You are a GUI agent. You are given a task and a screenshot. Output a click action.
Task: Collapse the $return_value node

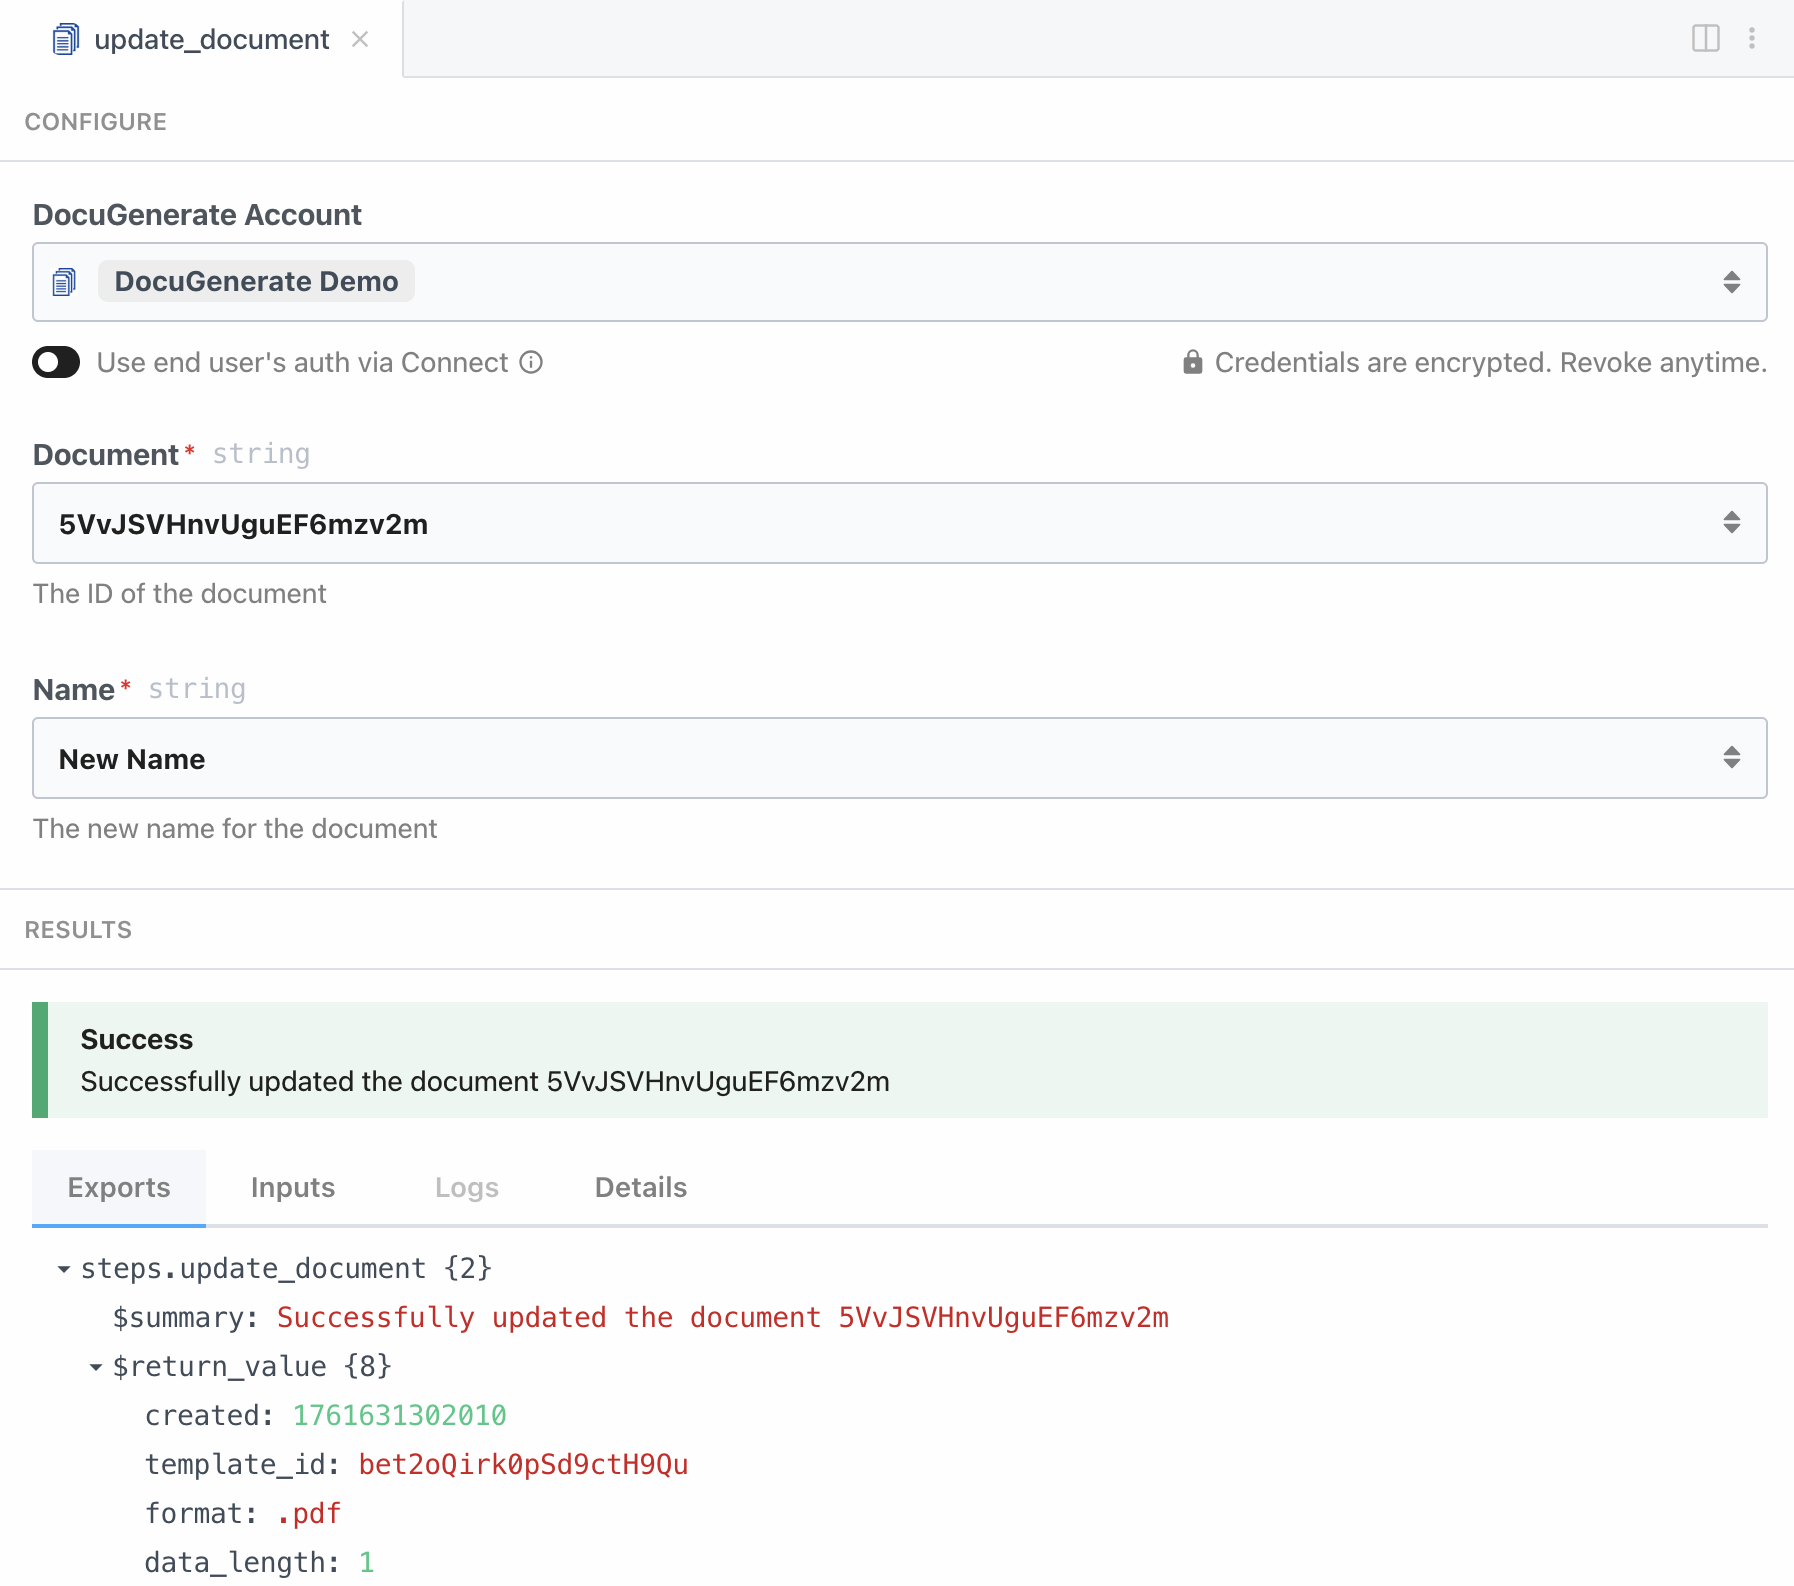96,1367
